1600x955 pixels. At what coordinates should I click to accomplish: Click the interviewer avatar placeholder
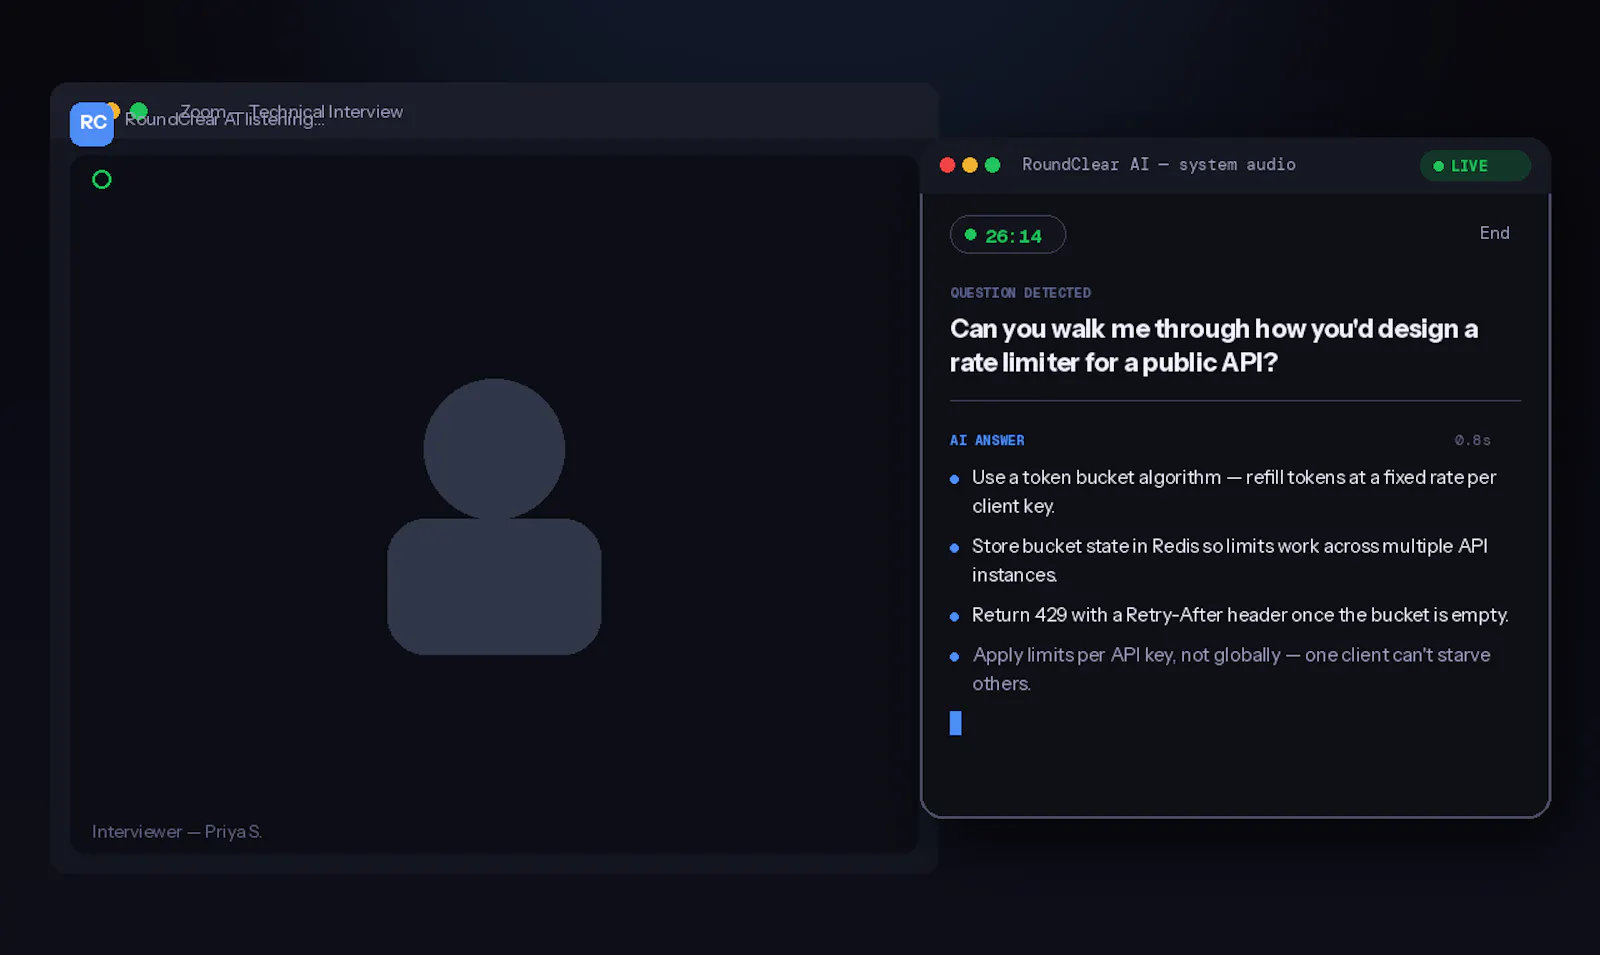494,516
